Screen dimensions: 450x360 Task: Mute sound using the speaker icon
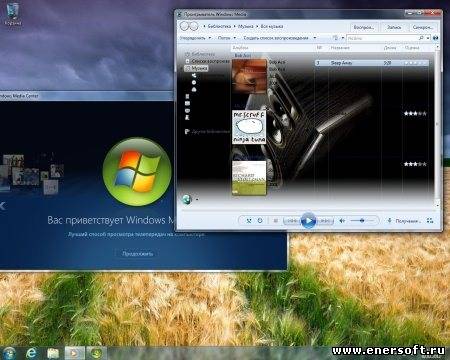(342, 220)
